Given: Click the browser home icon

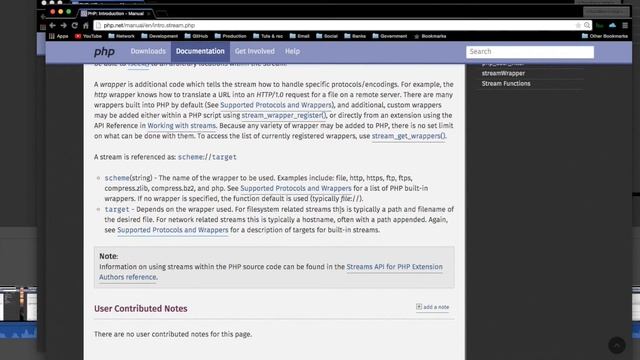Looking at the screenshot, I should 86,25.
